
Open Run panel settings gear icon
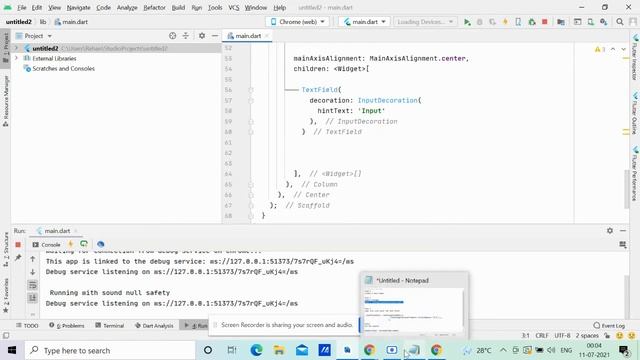[610, 231]
